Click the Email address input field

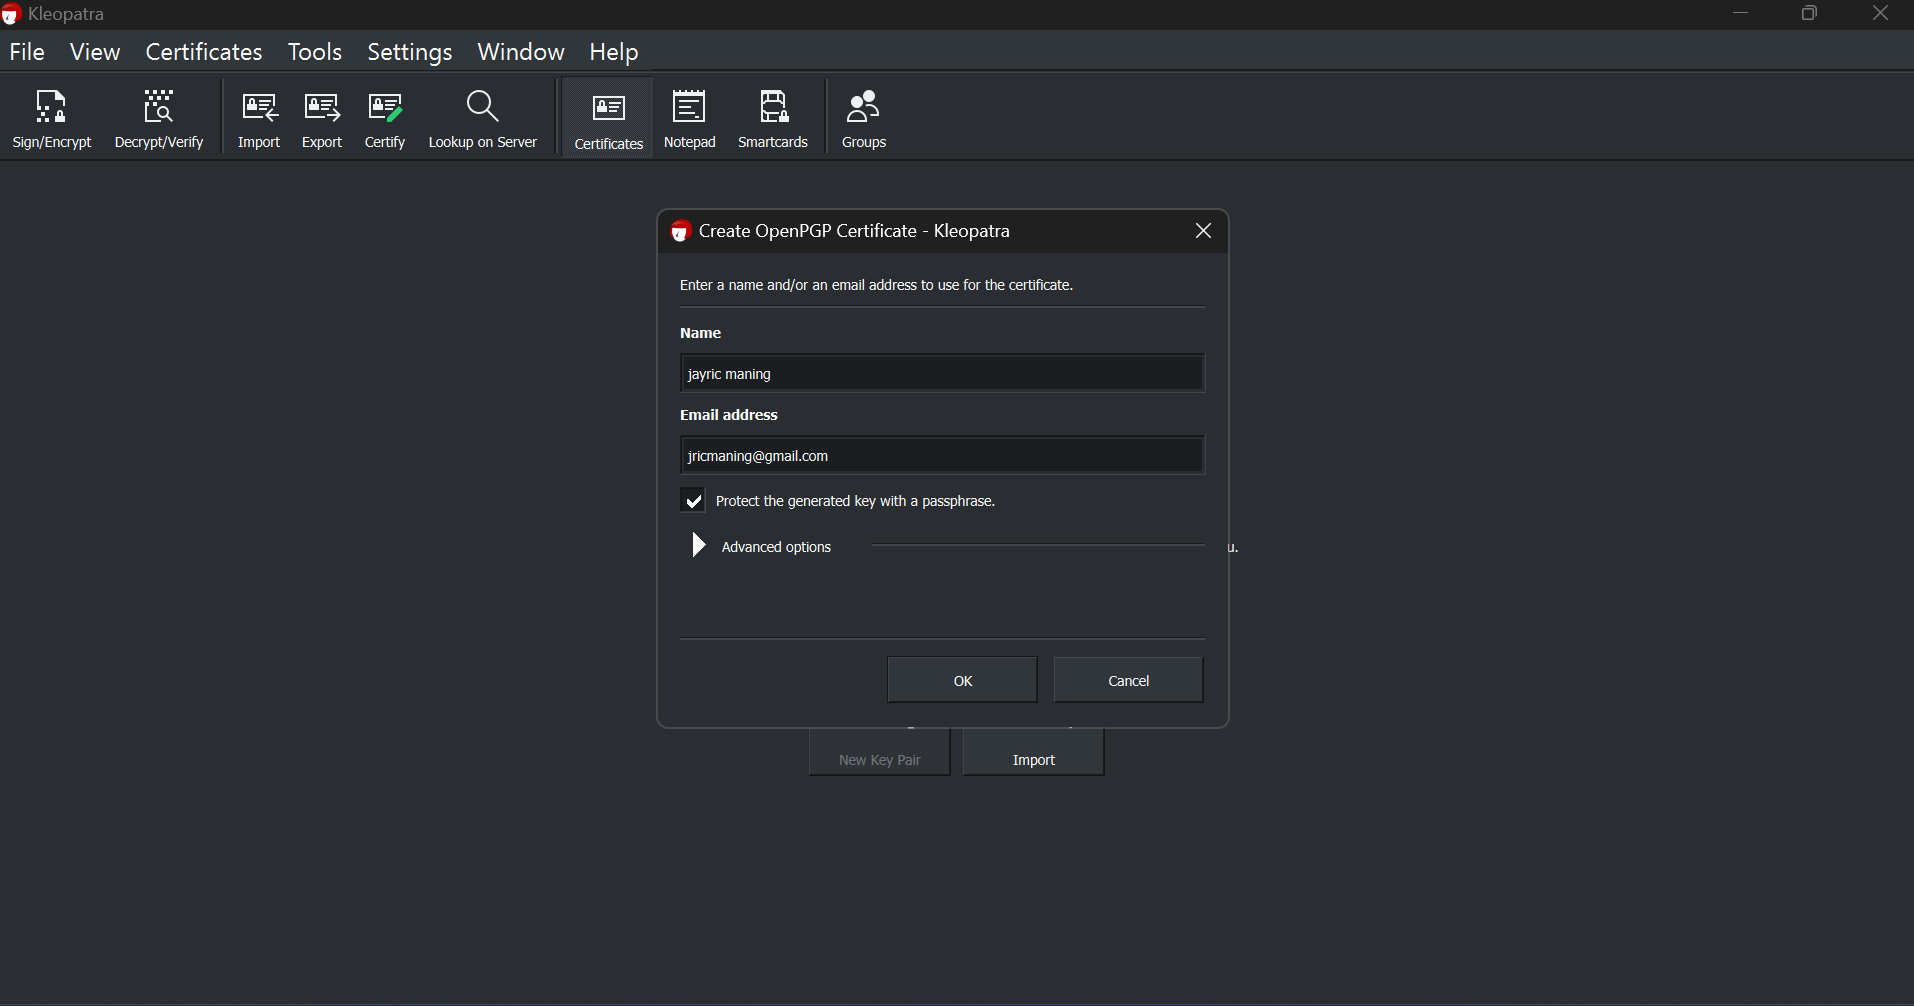pos(942,455)
